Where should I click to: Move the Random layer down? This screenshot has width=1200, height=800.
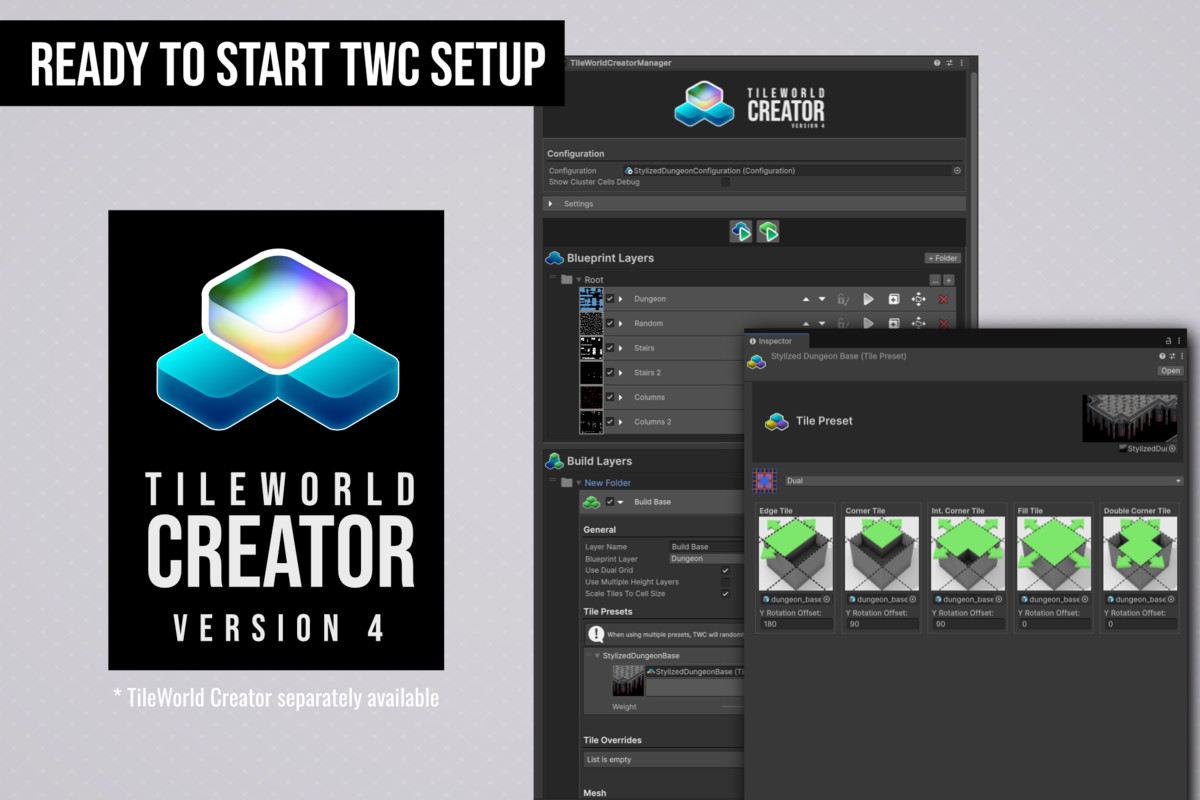click(822, 323)
